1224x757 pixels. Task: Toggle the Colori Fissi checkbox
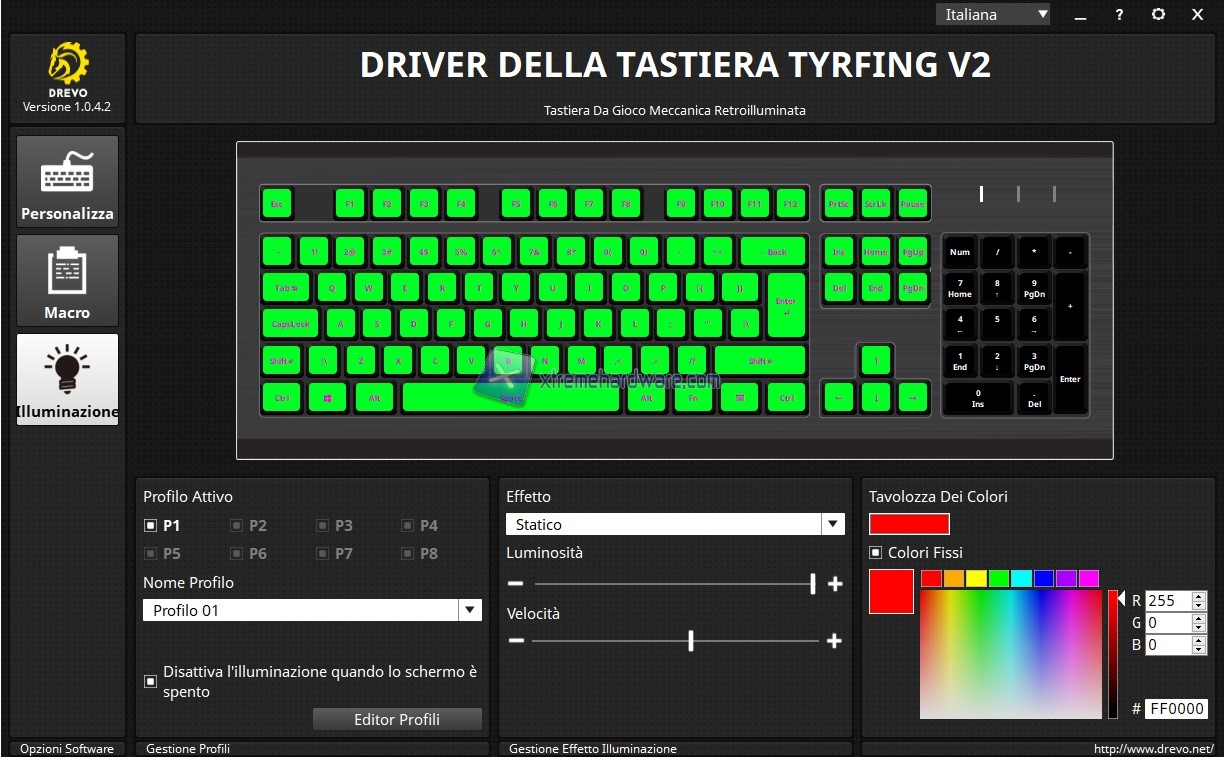tap(876, 553)
